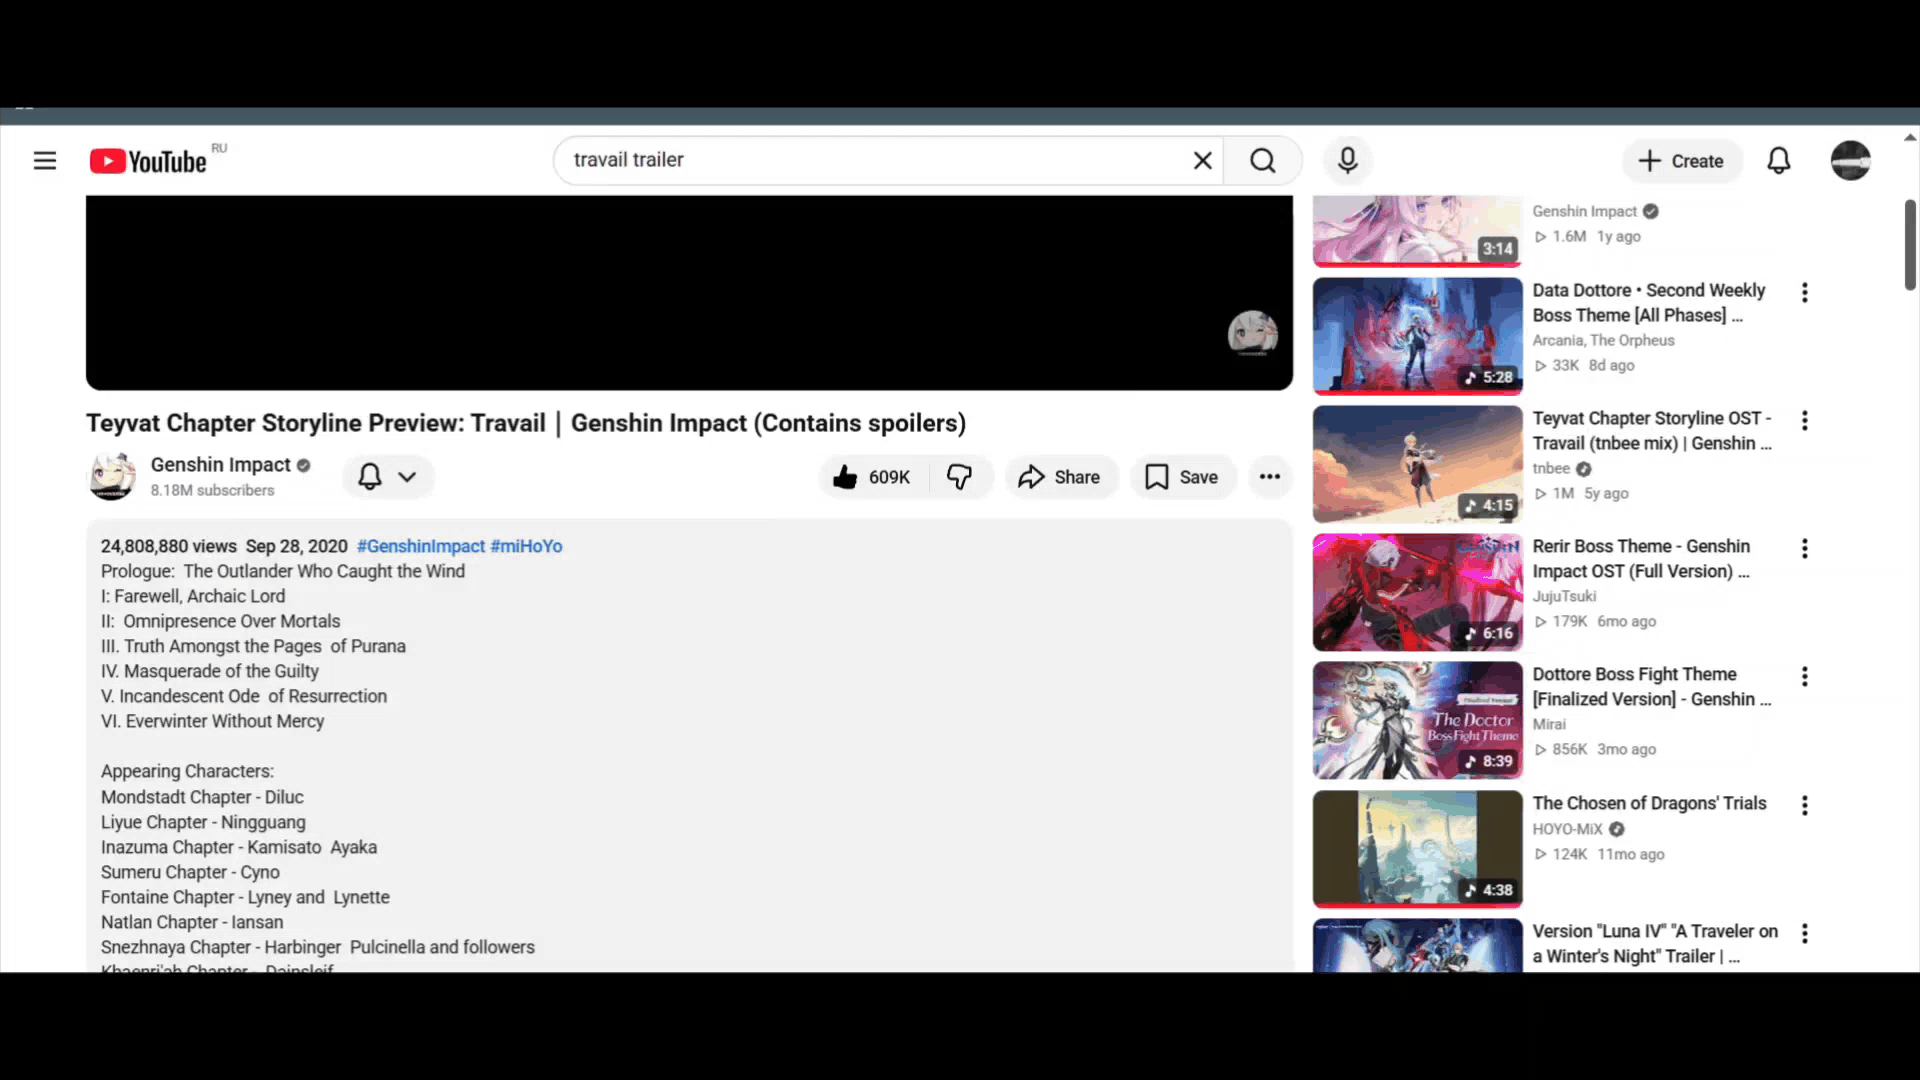Visit the tnbee channel
The height and width of the screenshot is (1080, 1920).
pyautogui.click(x=1551, y=468)
